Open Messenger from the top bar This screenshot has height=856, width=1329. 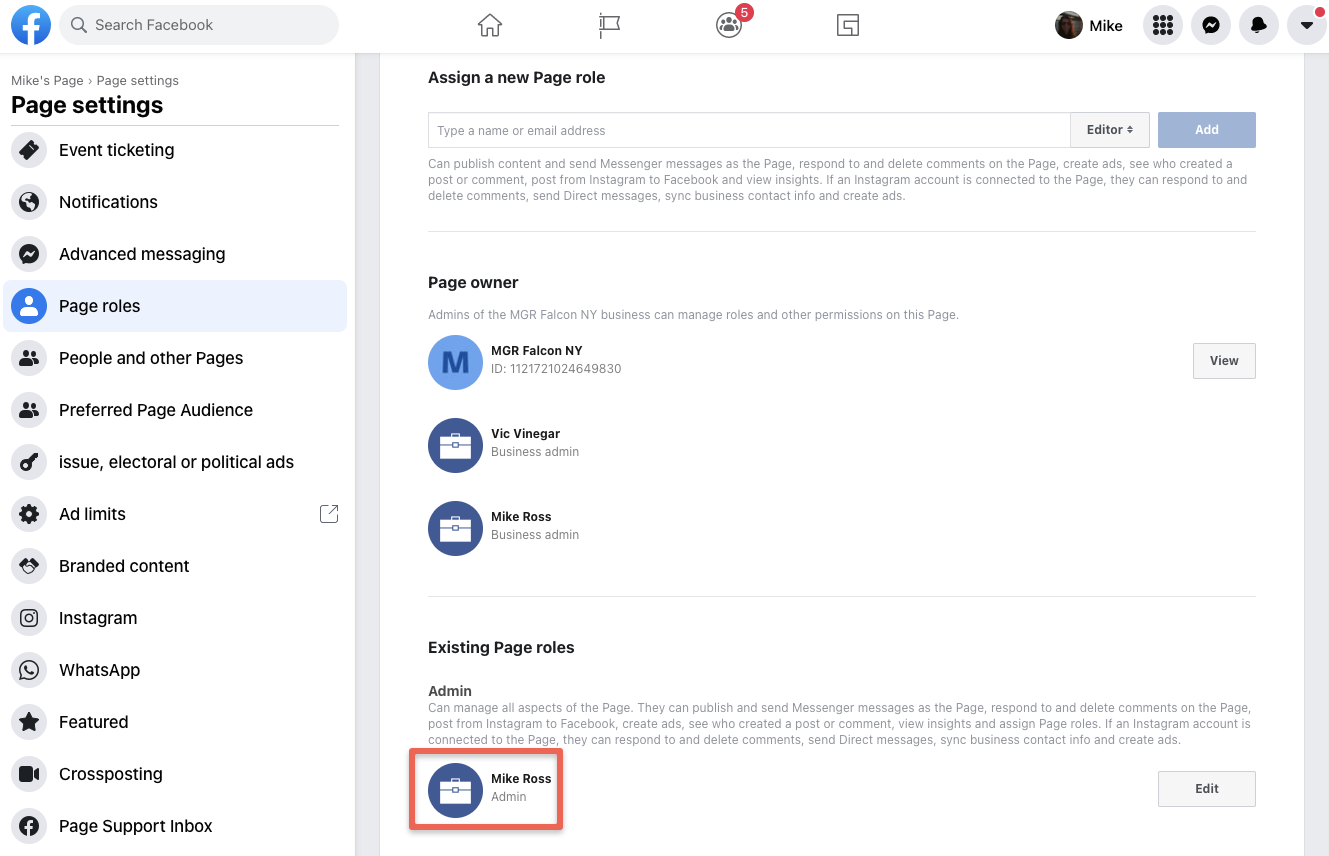point(1210,25)
